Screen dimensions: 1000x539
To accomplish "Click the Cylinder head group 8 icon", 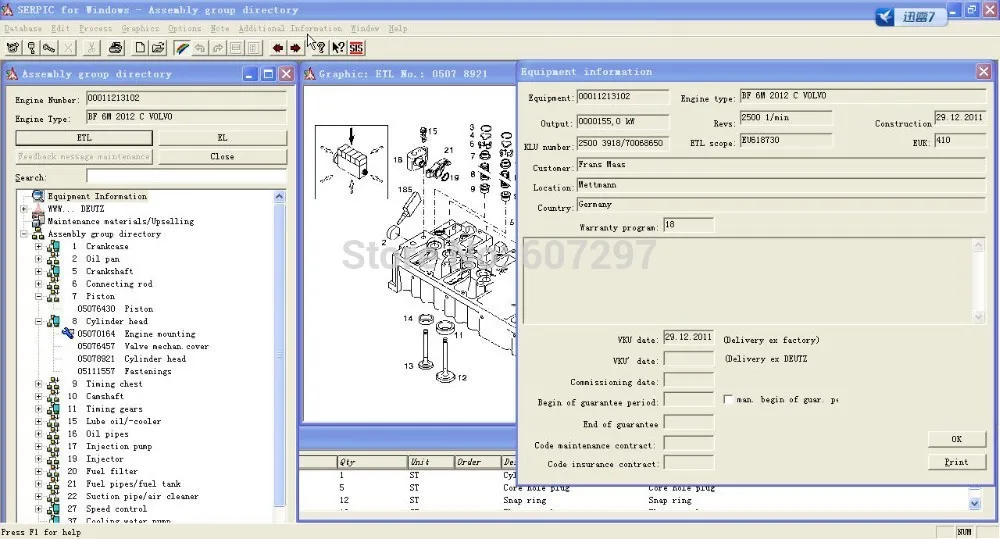I will pos(53,321).
